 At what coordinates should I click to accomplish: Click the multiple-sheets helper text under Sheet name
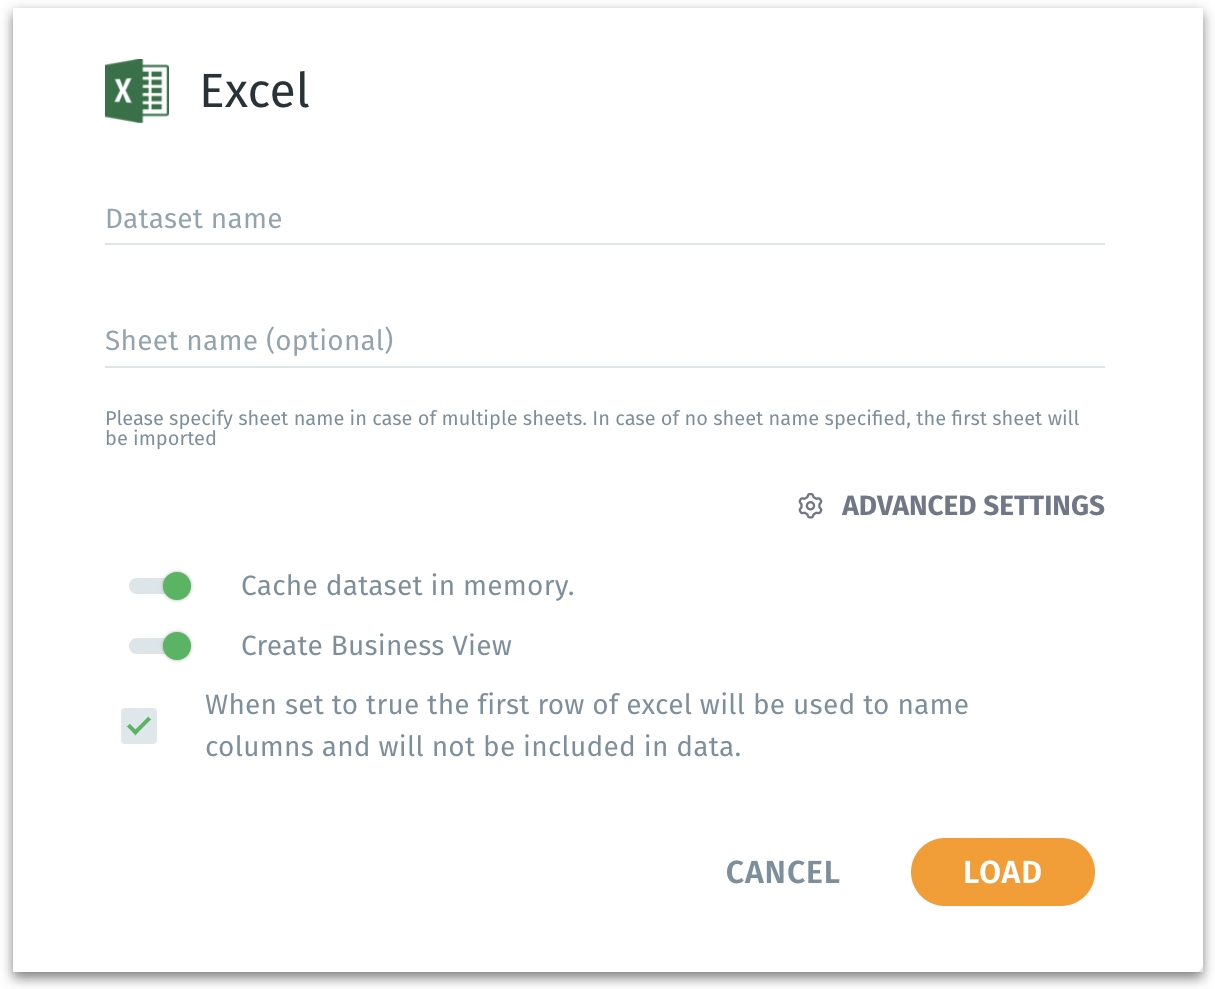point(592,428)
